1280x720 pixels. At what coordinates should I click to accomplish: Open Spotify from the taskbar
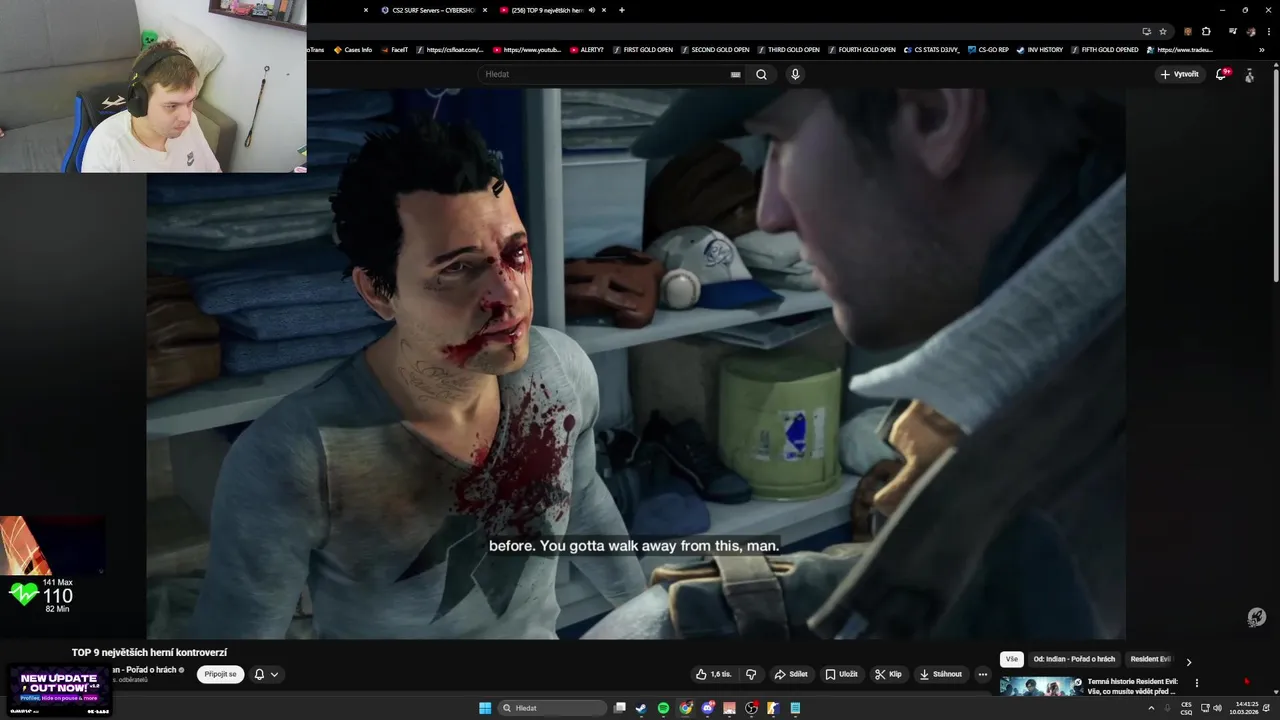click(664, 708)
